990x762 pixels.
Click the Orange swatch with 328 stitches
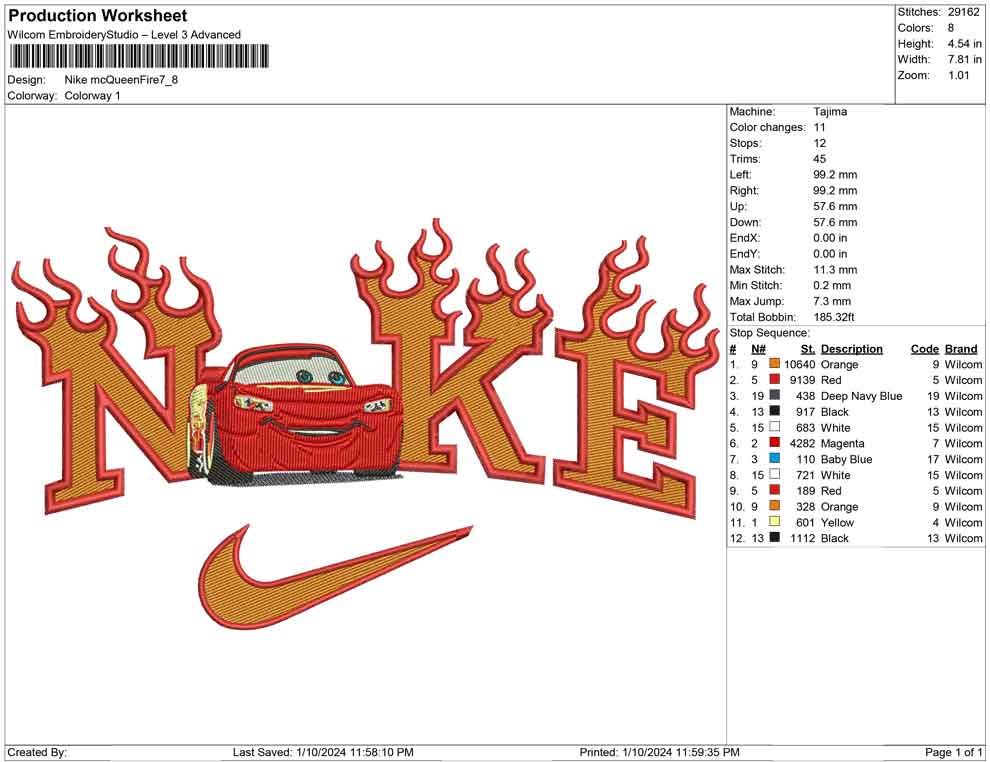774,506
